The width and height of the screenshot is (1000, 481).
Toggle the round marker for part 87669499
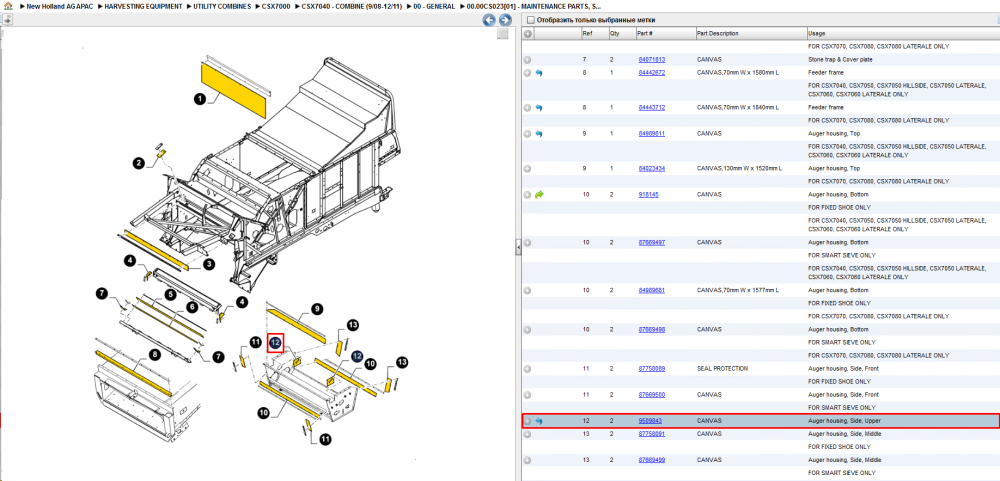point(527,460)
